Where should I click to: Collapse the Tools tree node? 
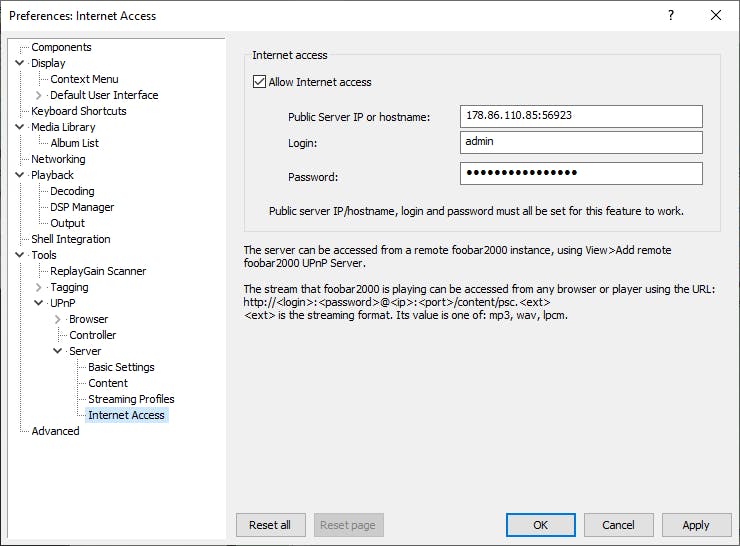20,255
